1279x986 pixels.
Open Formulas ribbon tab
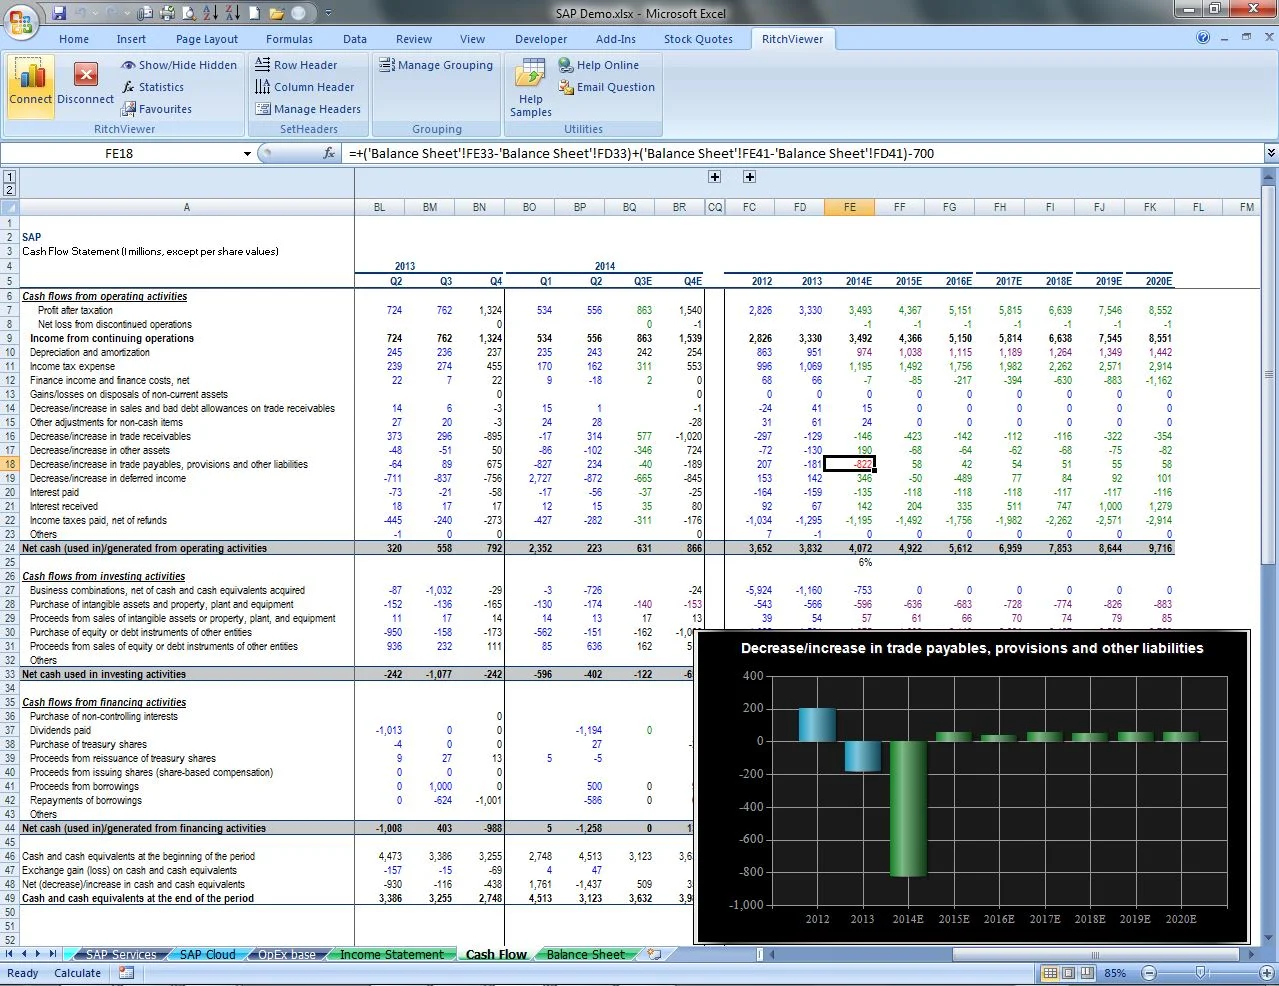tap(289, 39)
